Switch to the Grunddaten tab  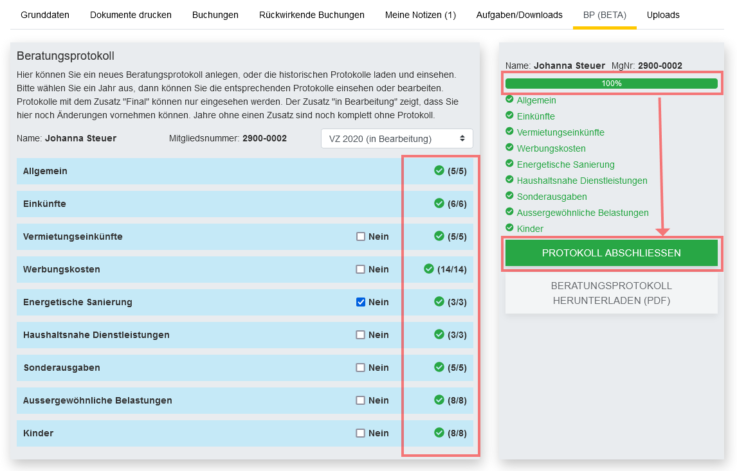(x=45, y=15)
